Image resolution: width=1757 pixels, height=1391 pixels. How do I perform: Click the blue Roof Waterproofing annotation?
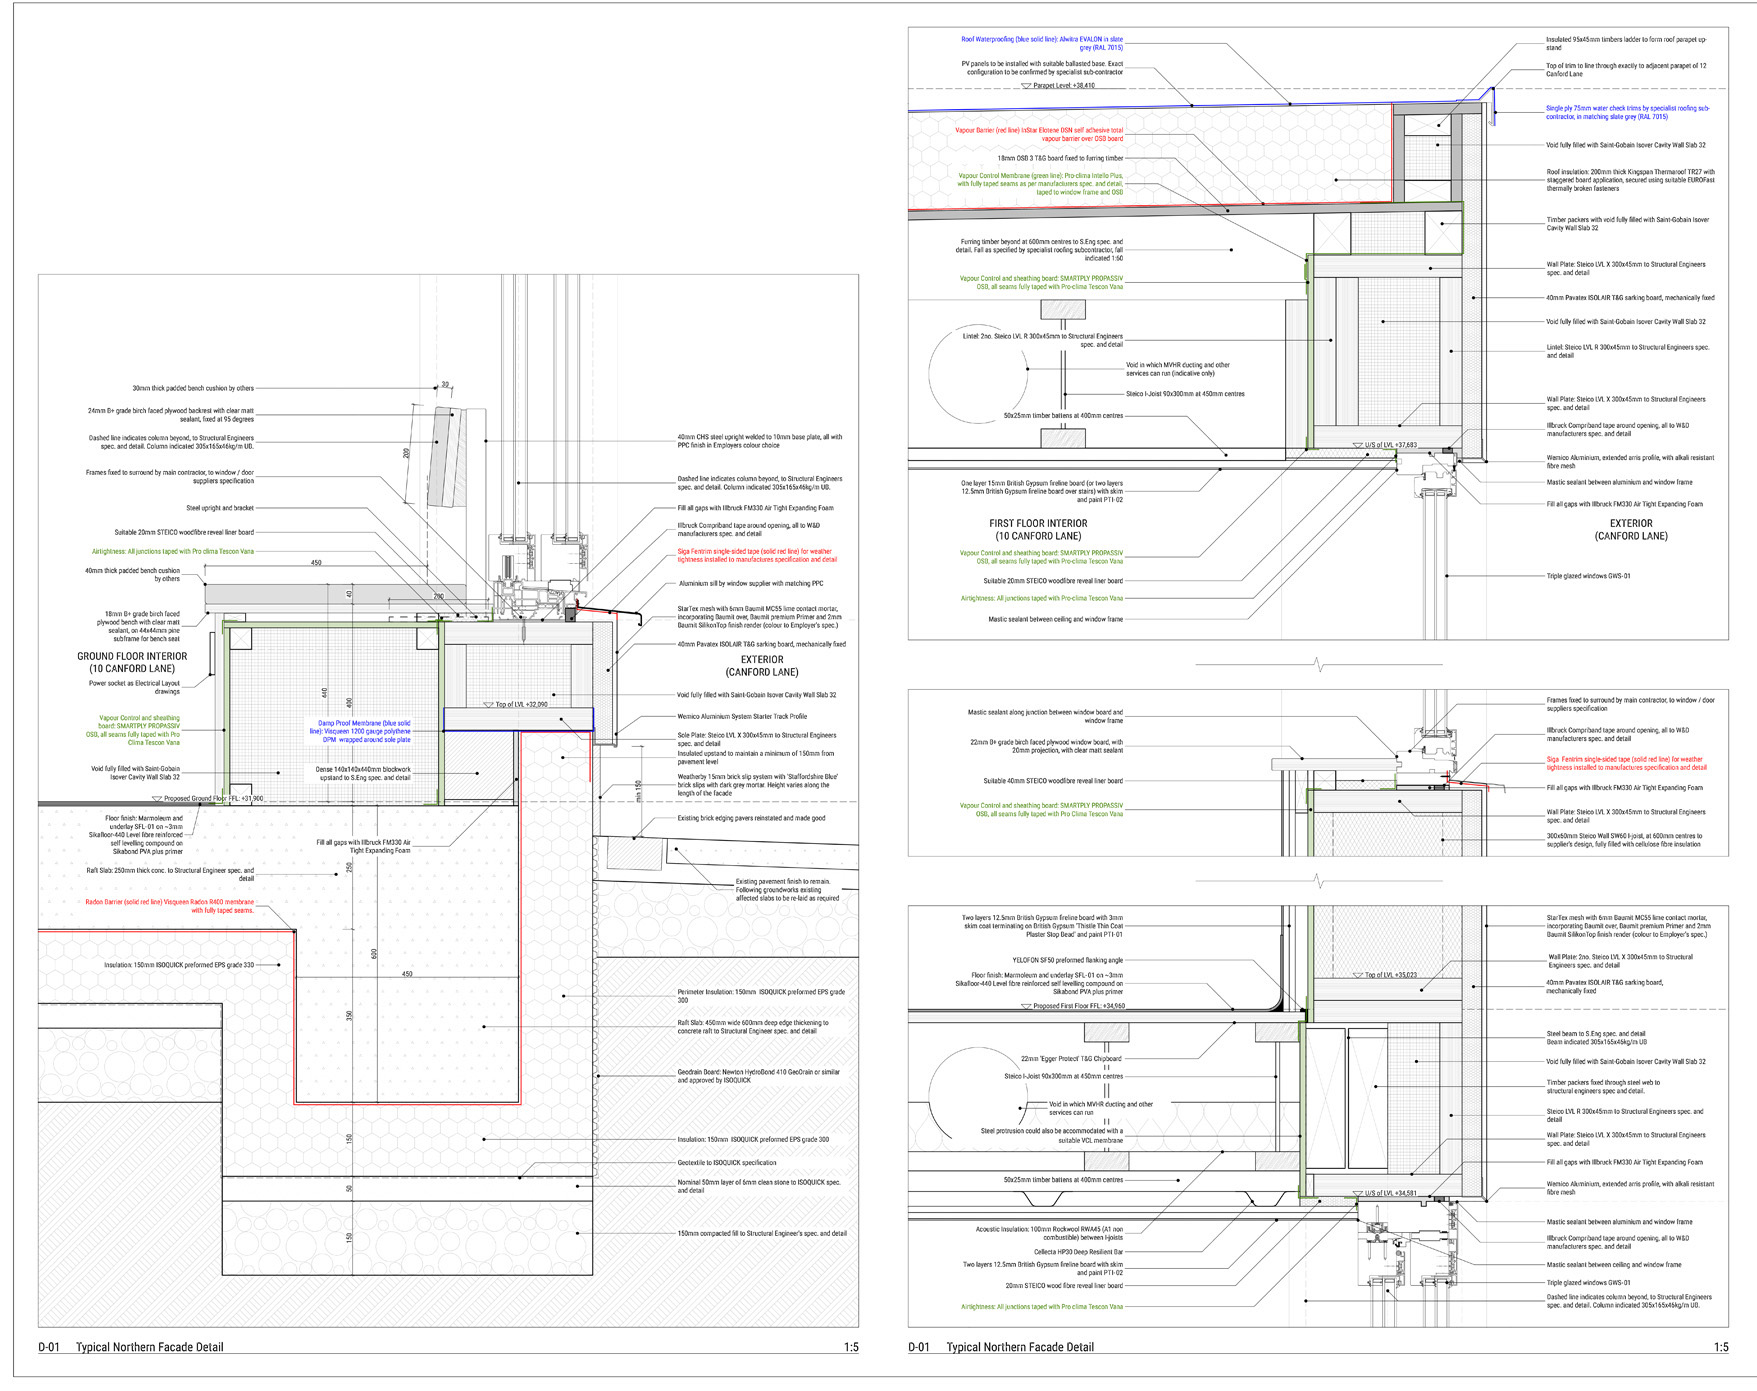[1042, 44]
